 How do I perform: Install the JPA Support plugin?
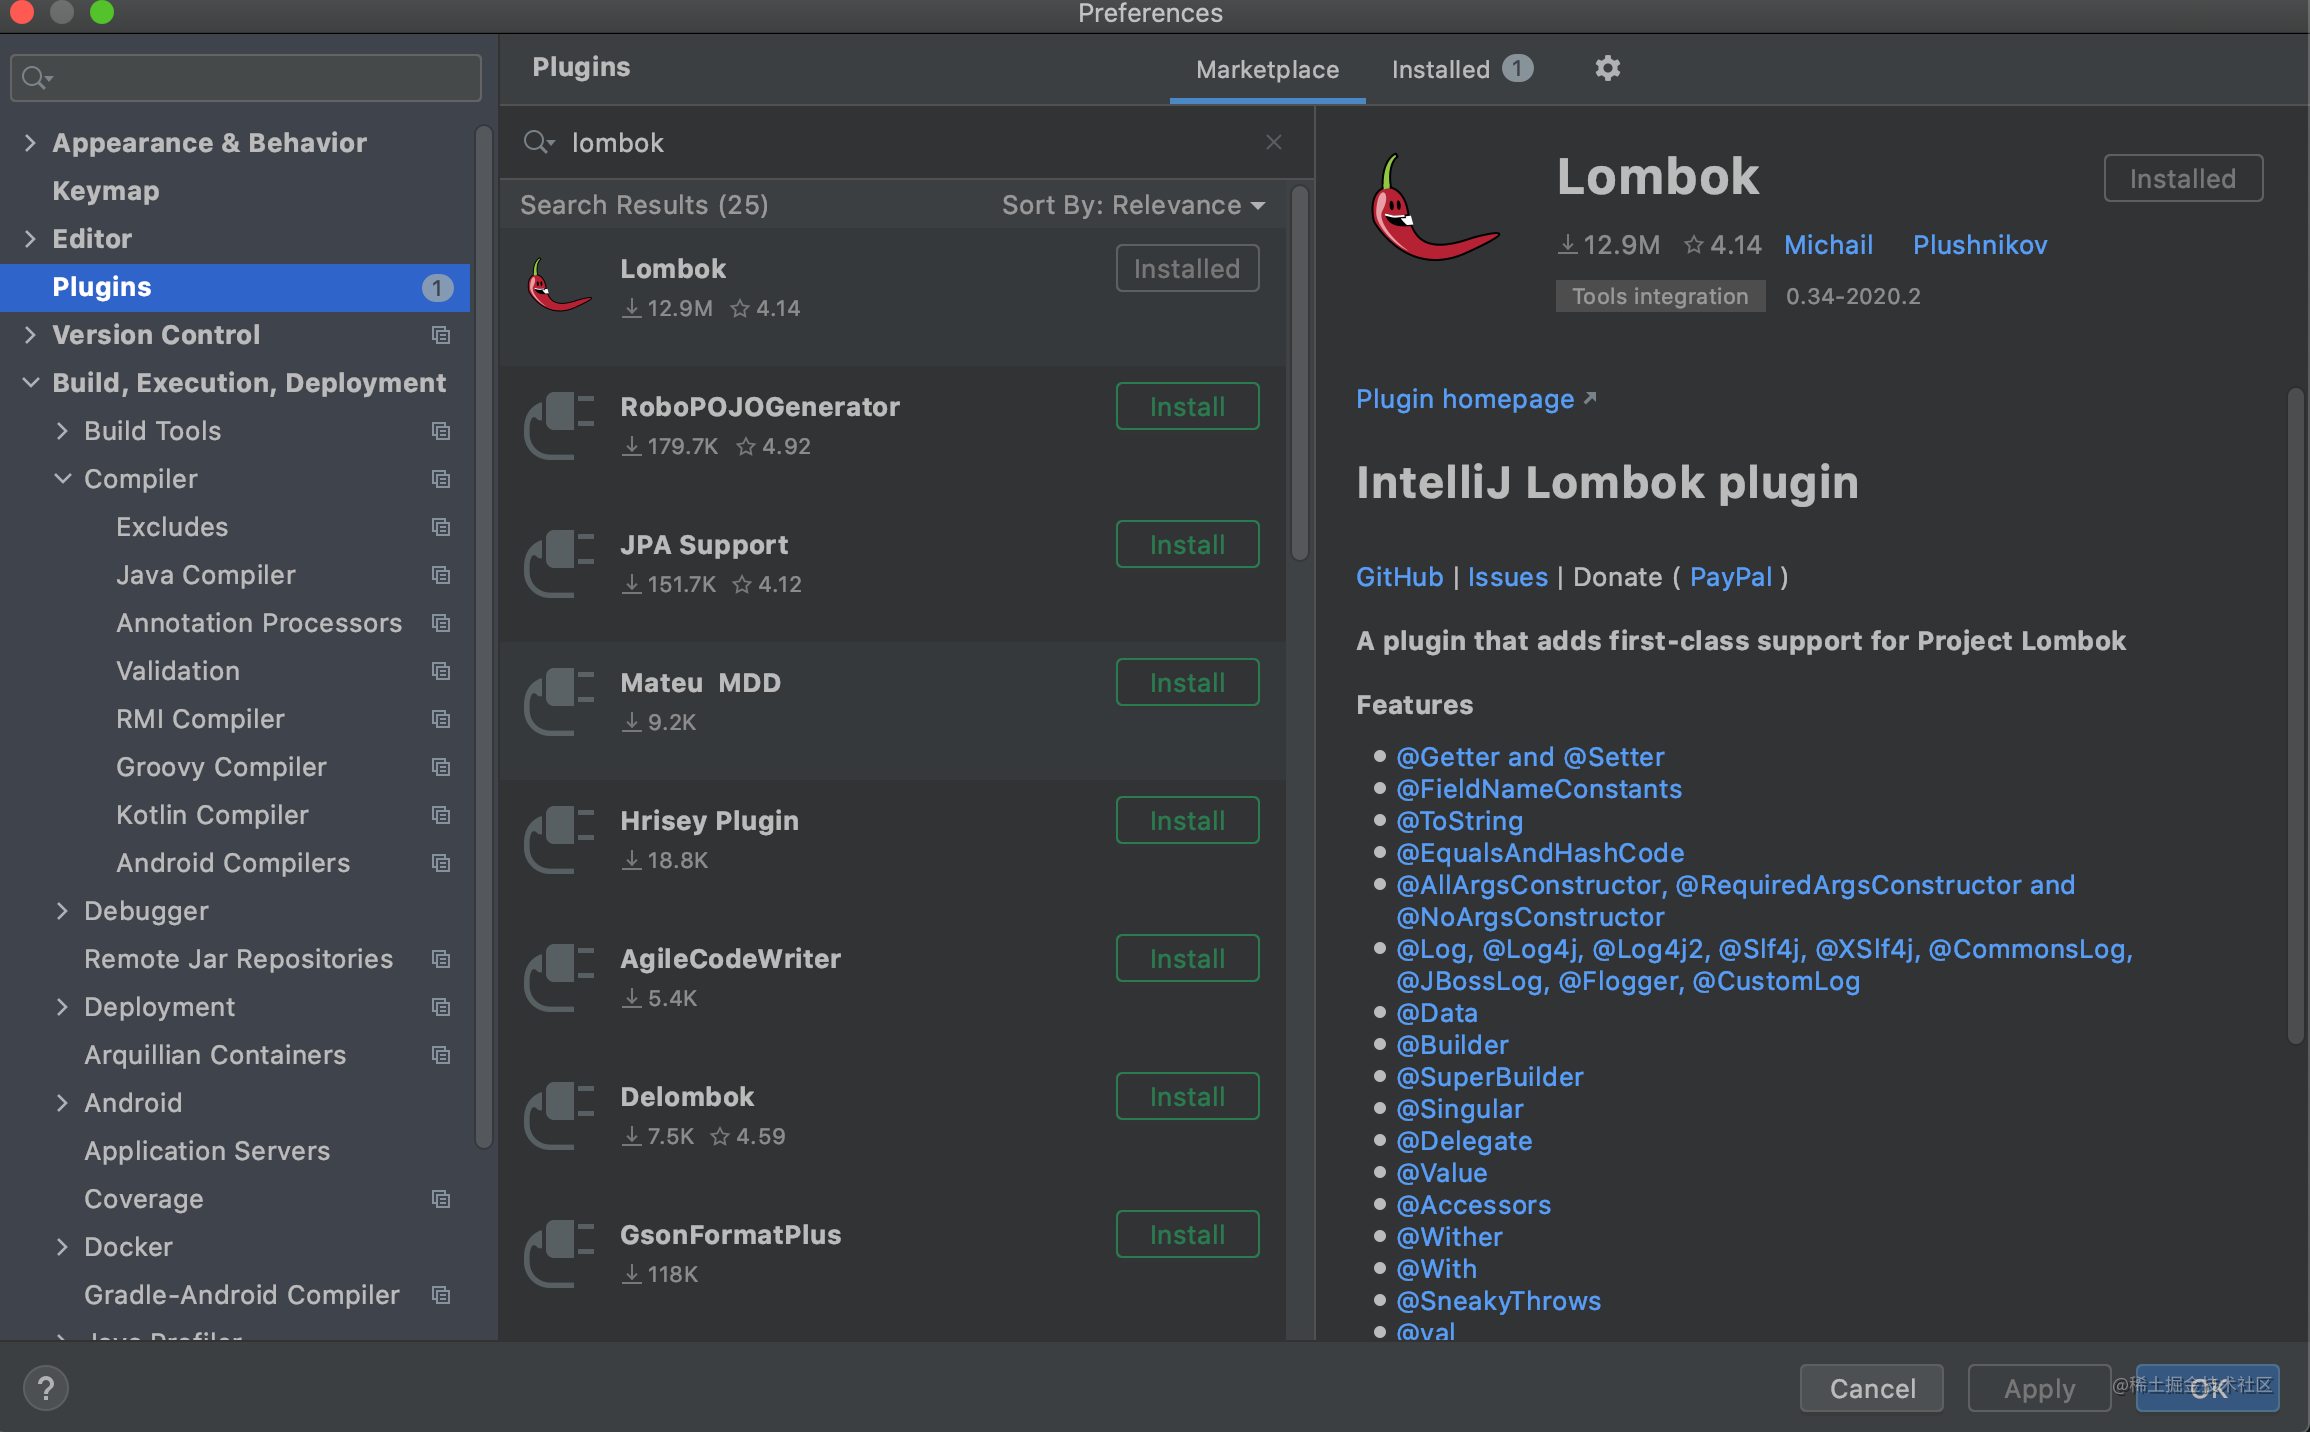(x=1186, y=544)
